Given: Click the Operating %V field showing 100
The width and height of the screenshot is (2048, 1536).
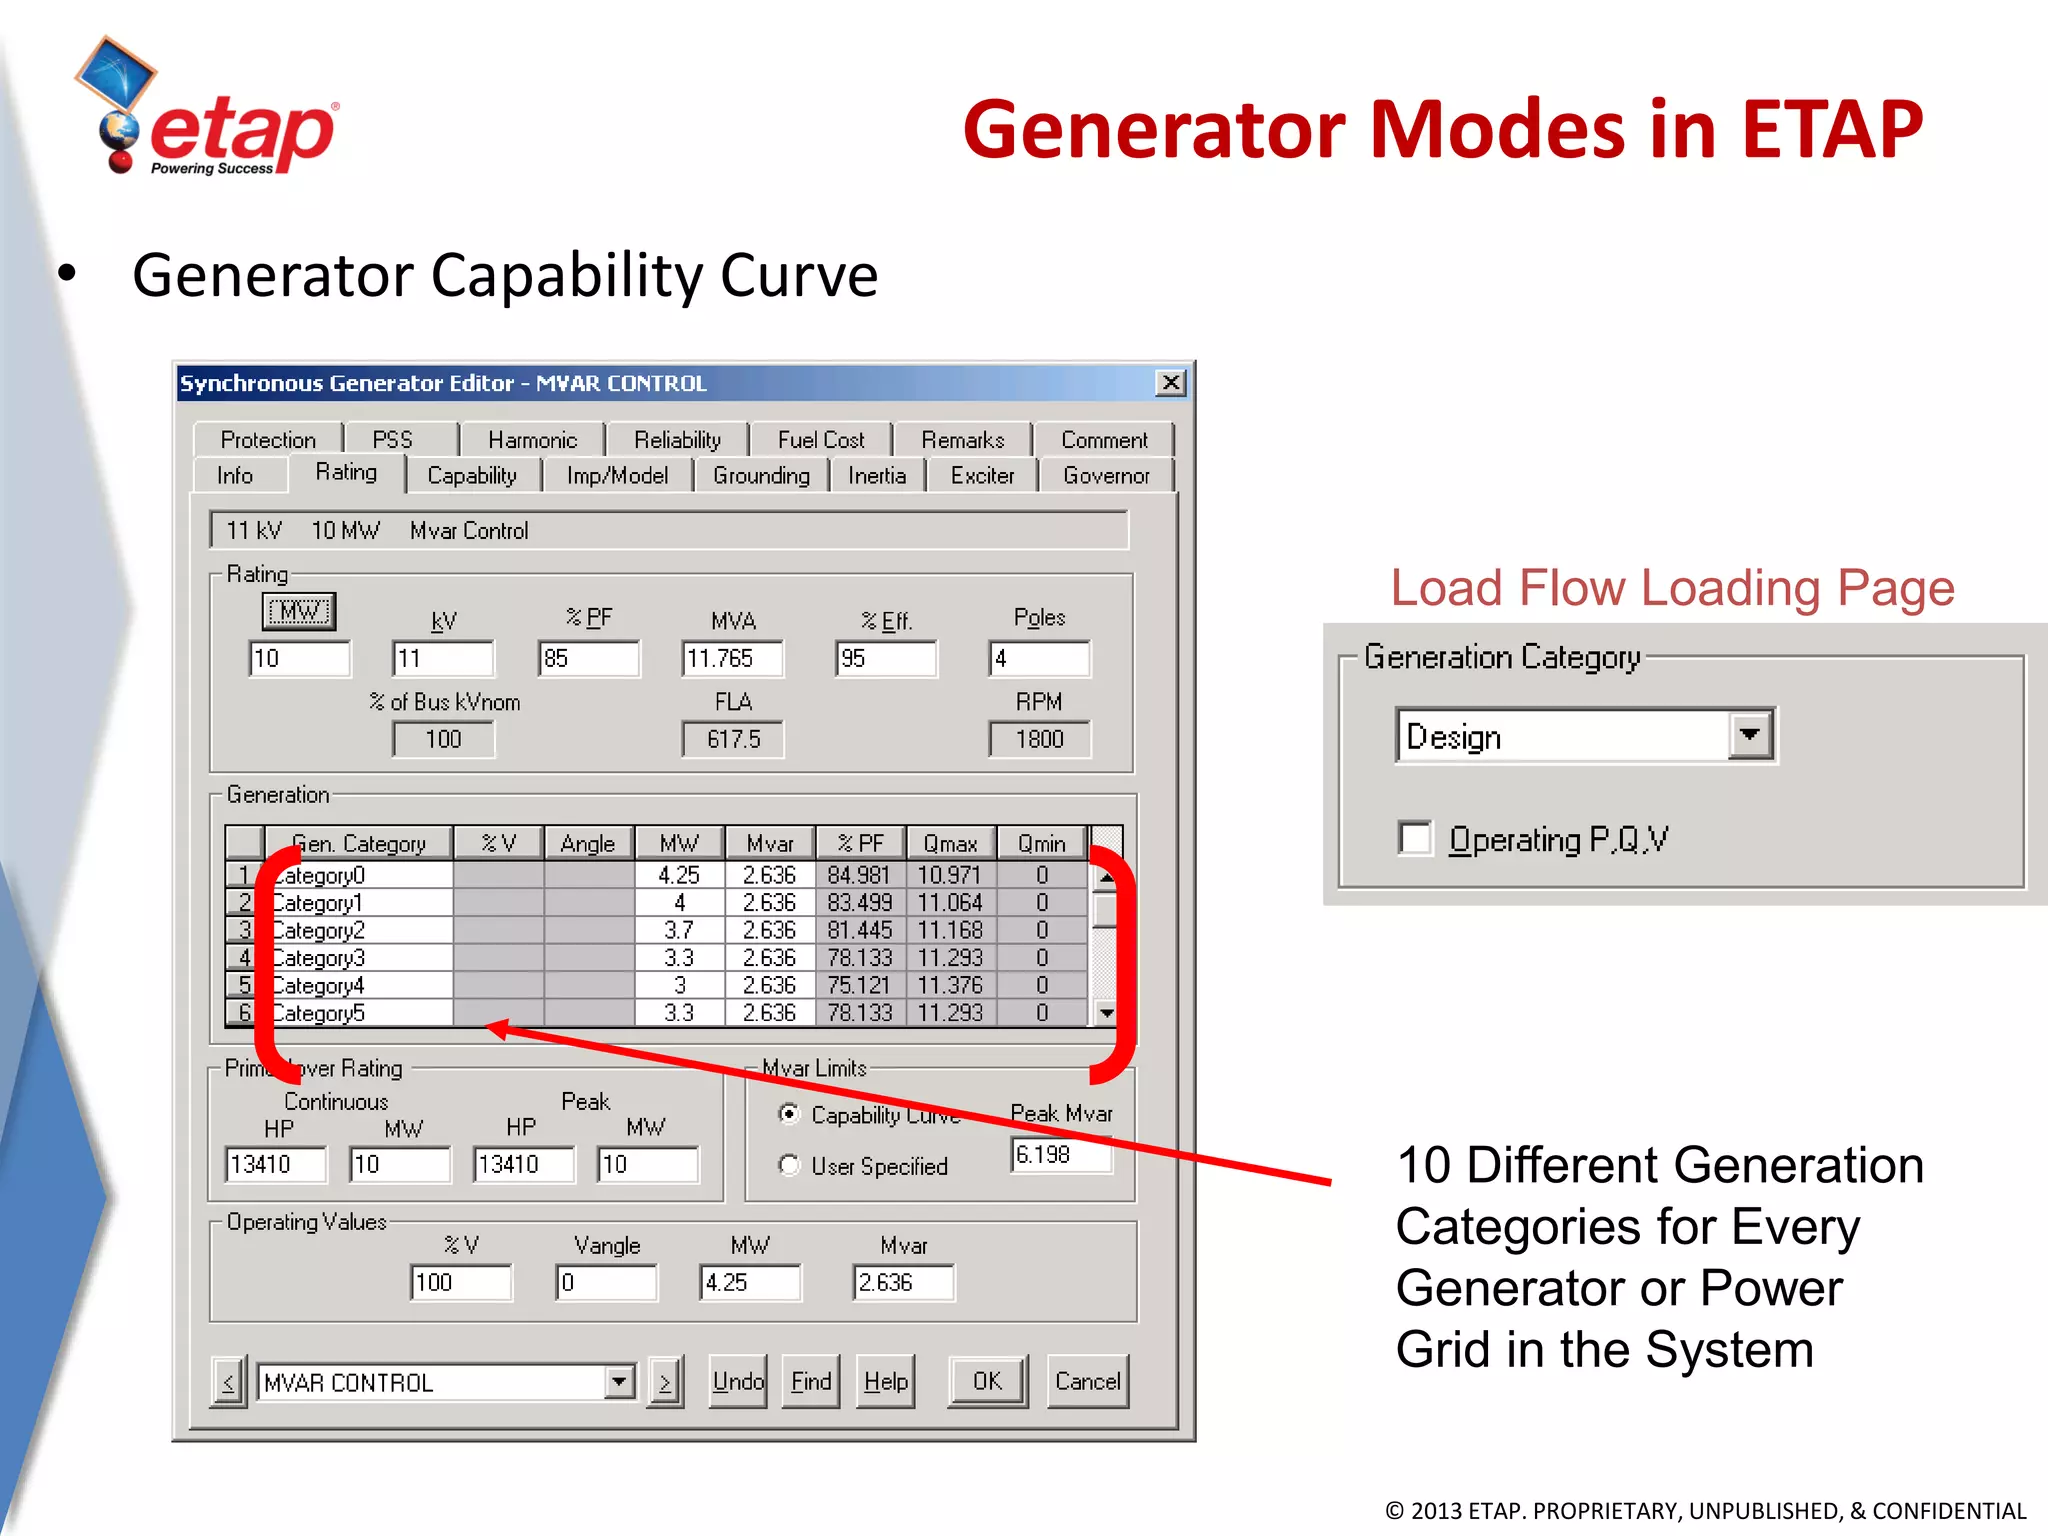Looking at the screenshot, I should 461,1283.
